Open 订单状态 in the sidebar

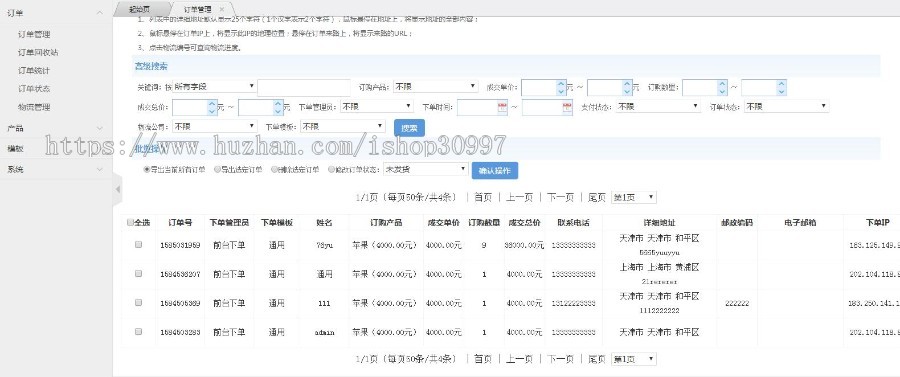tap(34, 88)
